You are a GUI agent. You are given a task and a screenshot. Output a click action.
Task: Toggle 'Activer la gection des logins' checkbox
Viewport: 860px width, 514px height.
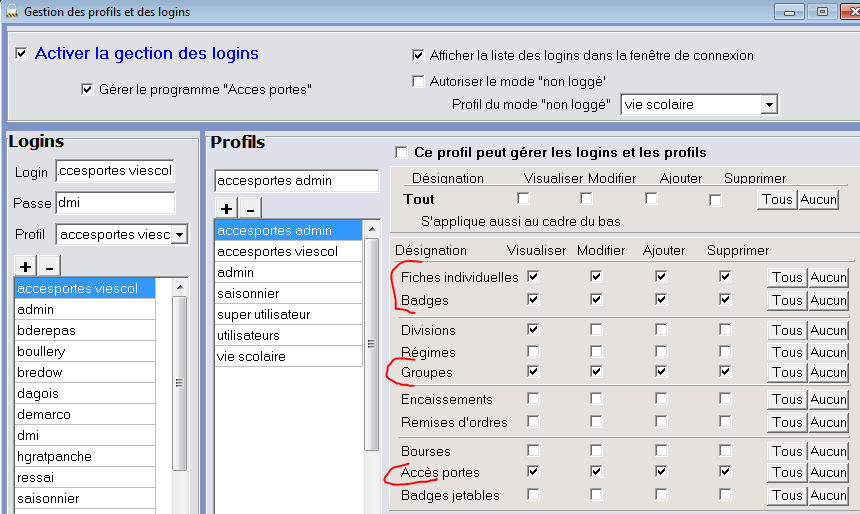[22, 54]
